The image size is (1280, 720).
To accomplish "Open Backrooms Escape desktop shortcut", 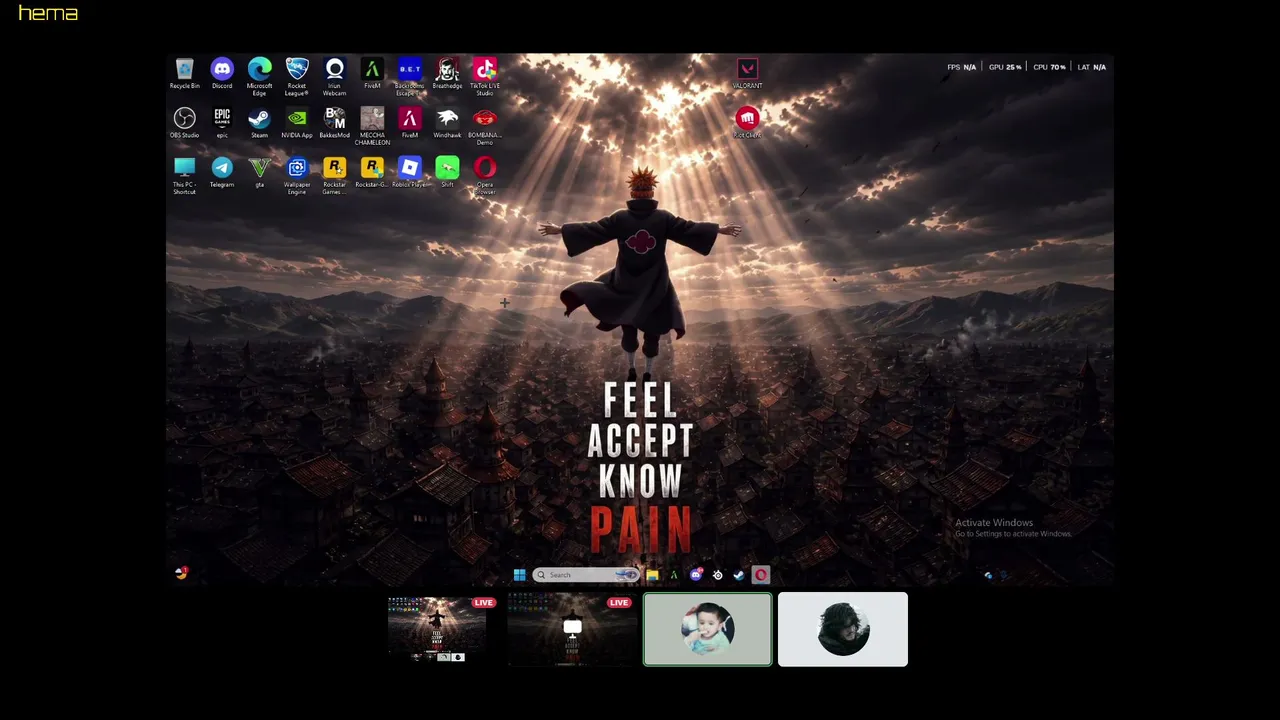I will tap(409, 76).
